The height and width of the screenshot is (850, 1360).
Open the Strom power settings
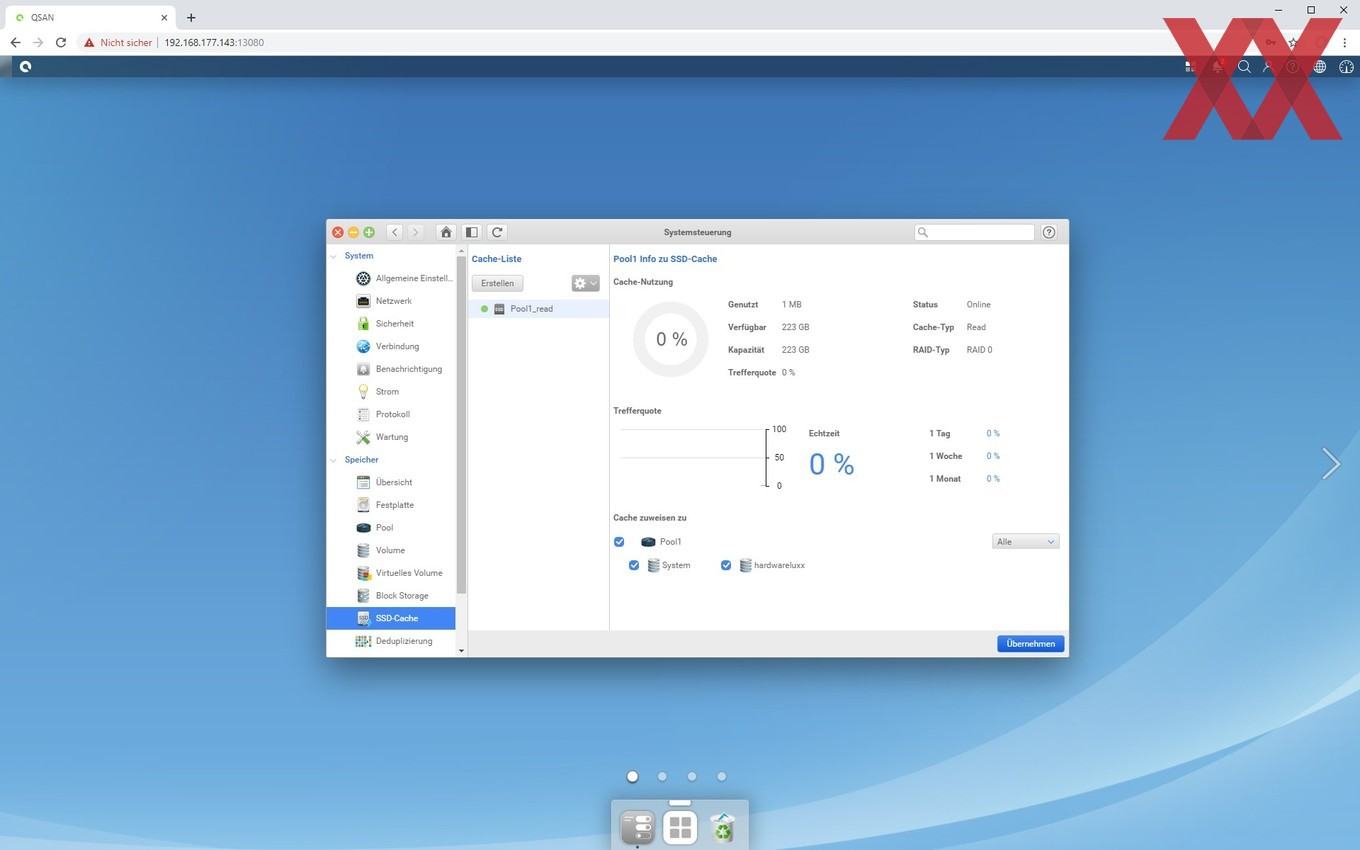[378, 392]
